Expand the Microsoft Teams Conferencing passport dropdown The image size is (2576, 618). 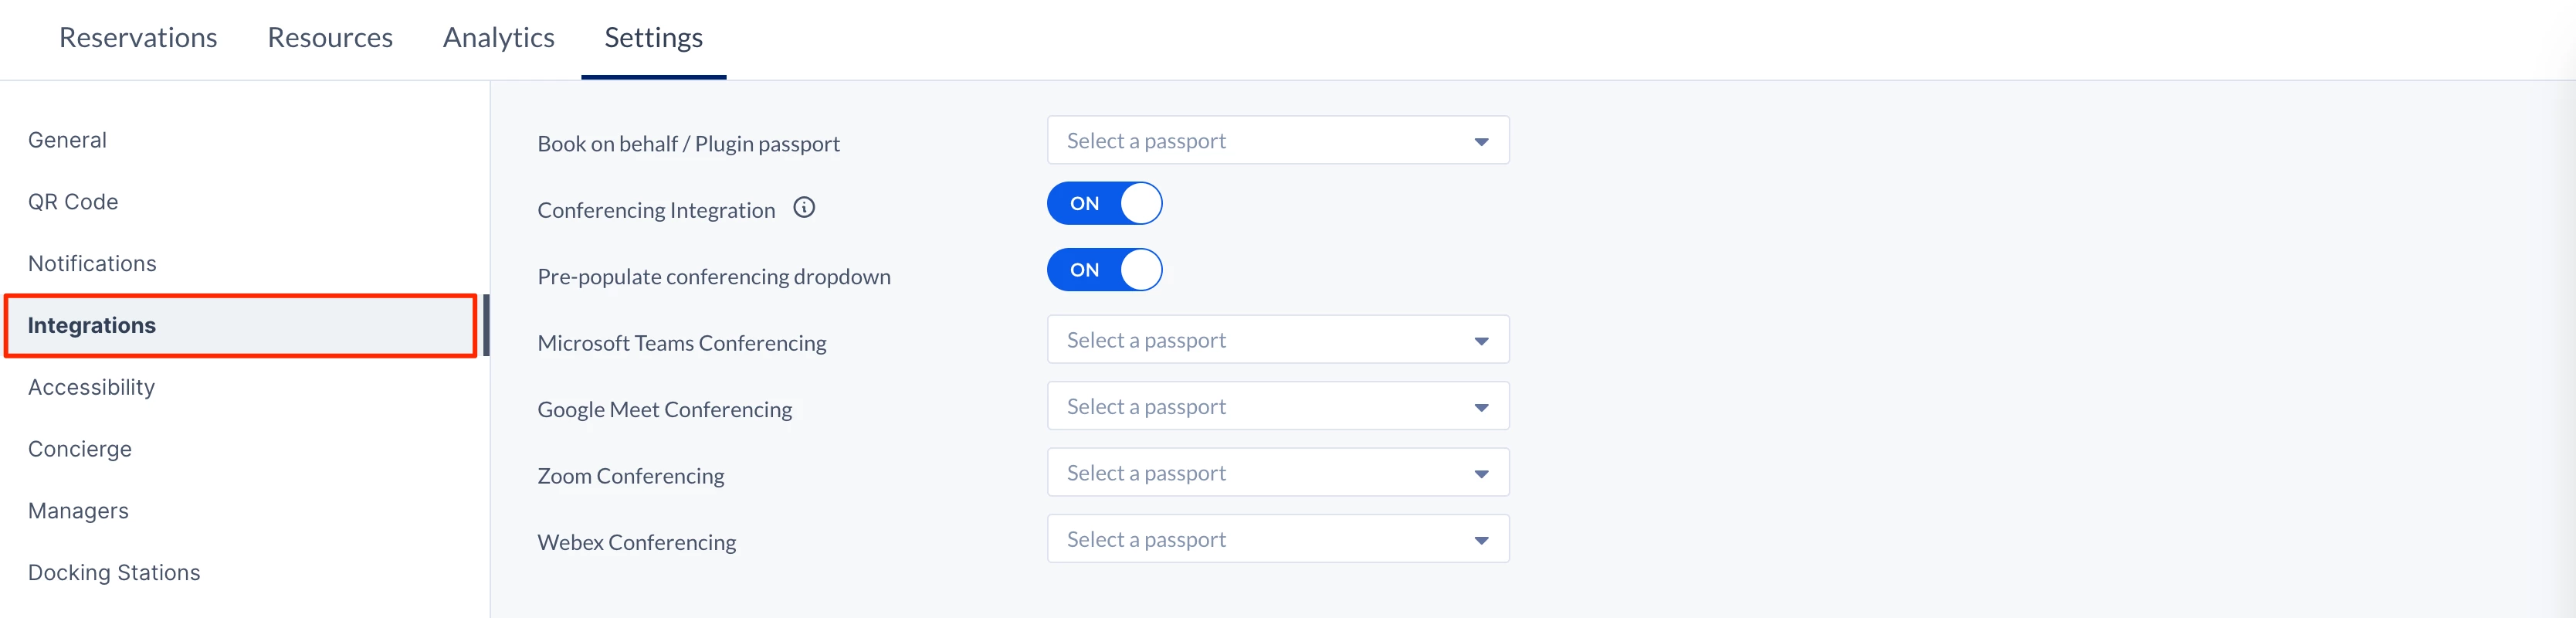click(x=1277, y=340)
